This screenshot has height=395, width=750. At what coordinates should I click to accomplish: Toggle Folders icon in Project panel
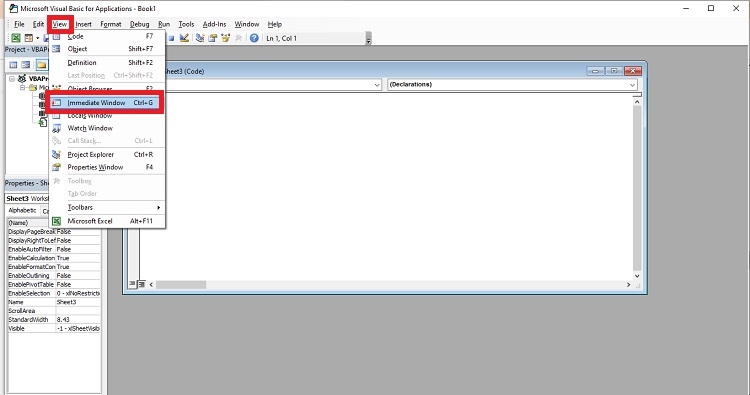42,65
